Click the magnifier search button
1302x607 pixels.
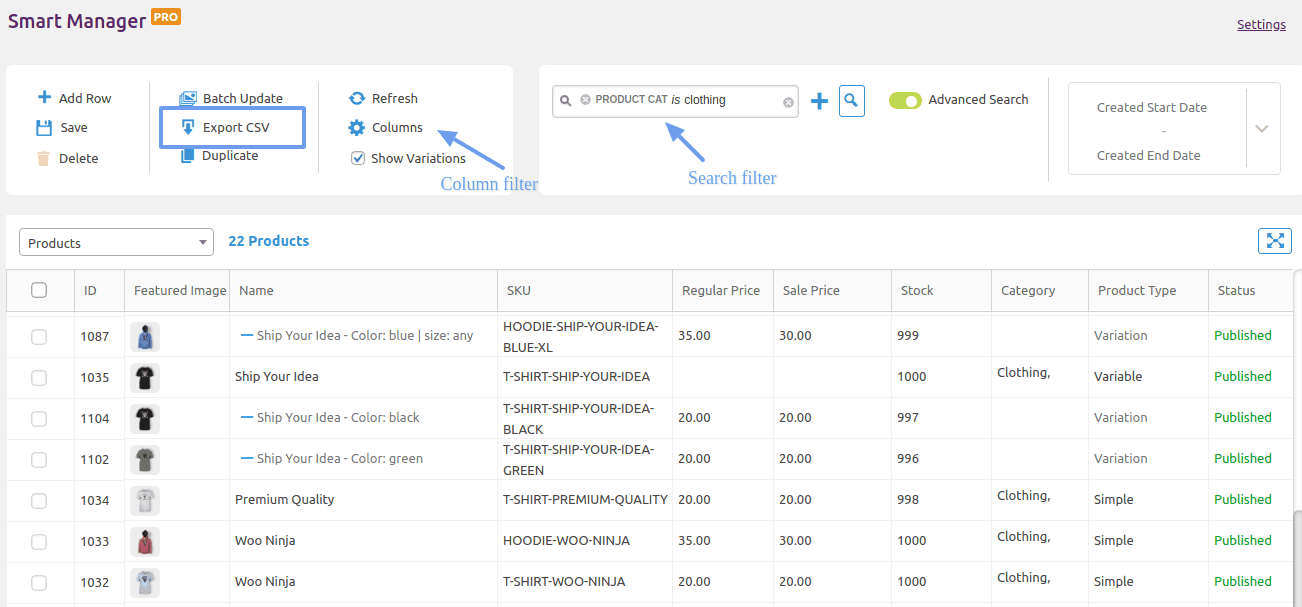851,100
